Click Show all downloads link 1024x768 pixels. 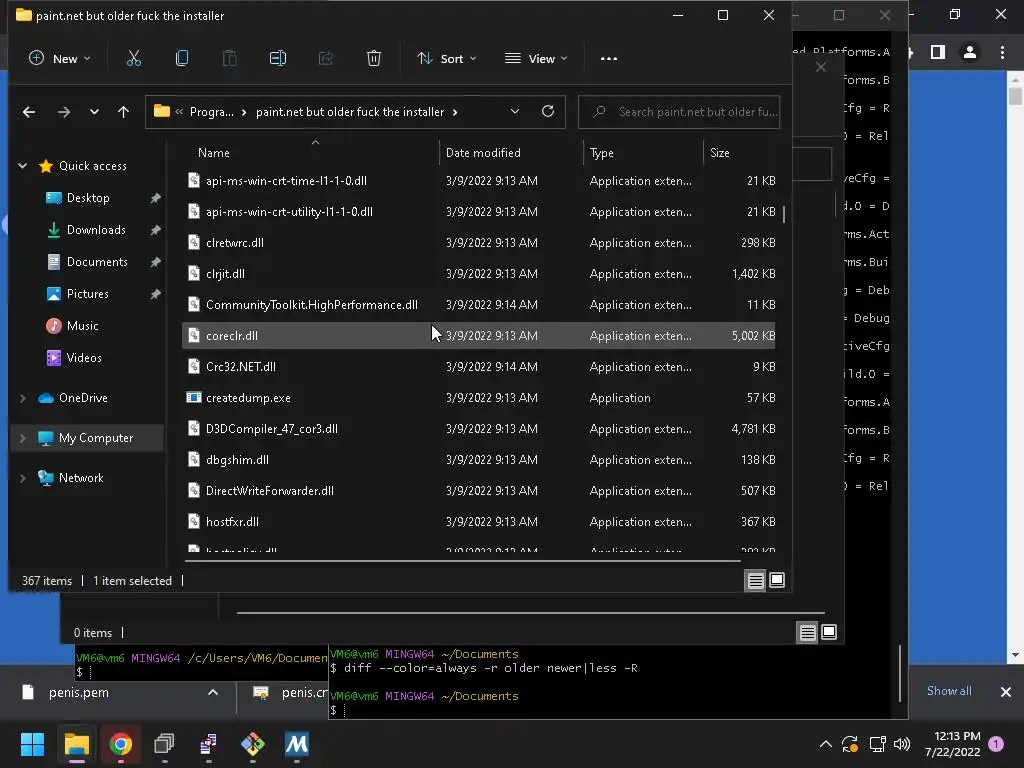point(949,691)
